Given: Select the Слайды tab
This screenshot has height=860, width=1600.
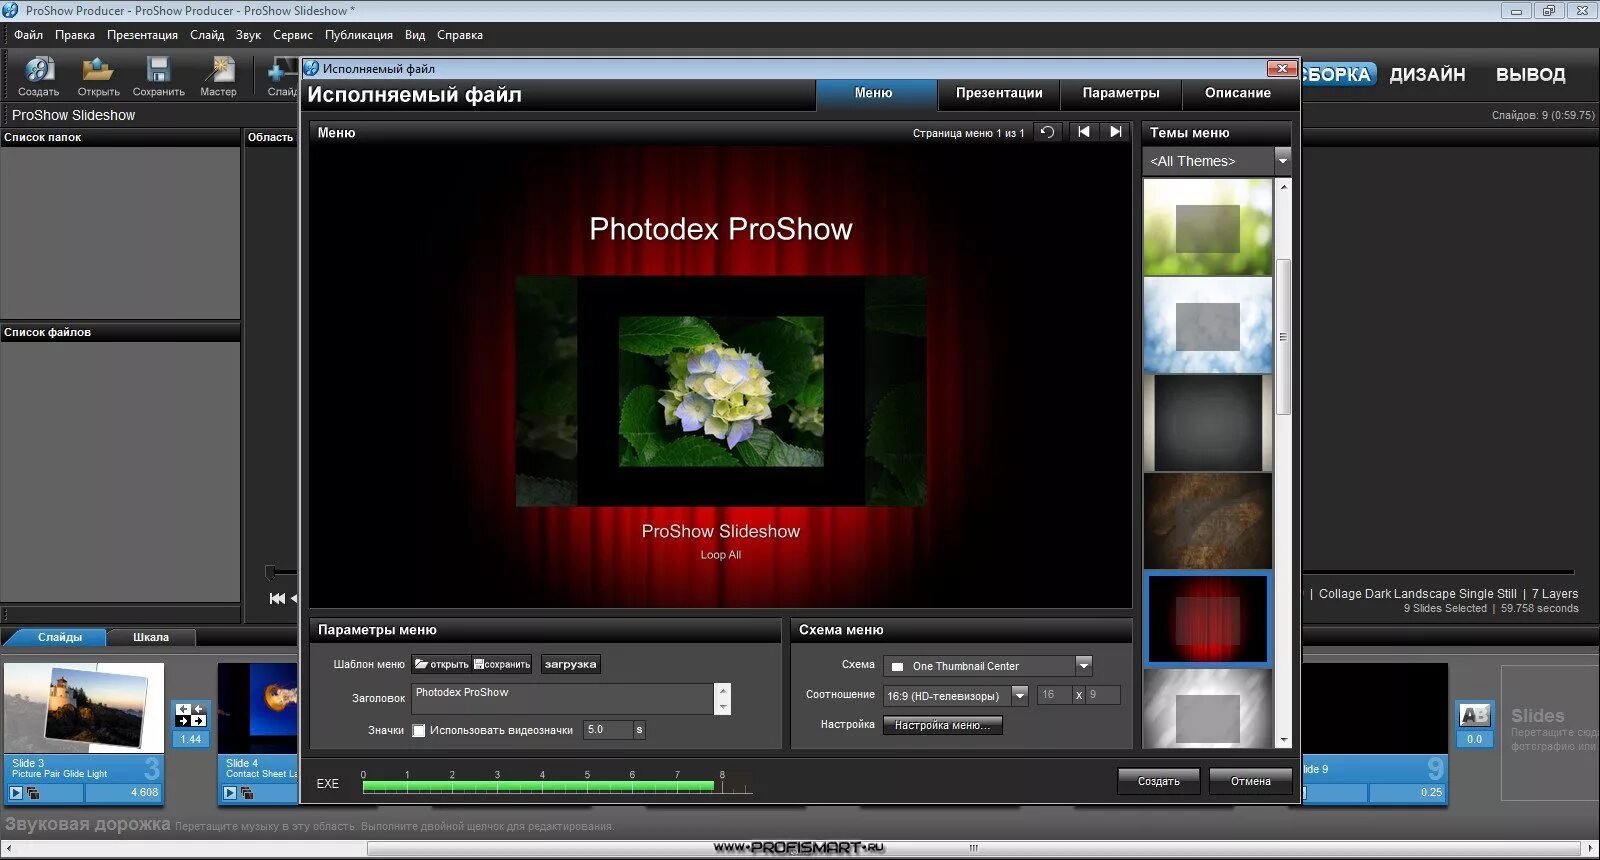Looking at the screenshot, I should (x=60, y=637).
